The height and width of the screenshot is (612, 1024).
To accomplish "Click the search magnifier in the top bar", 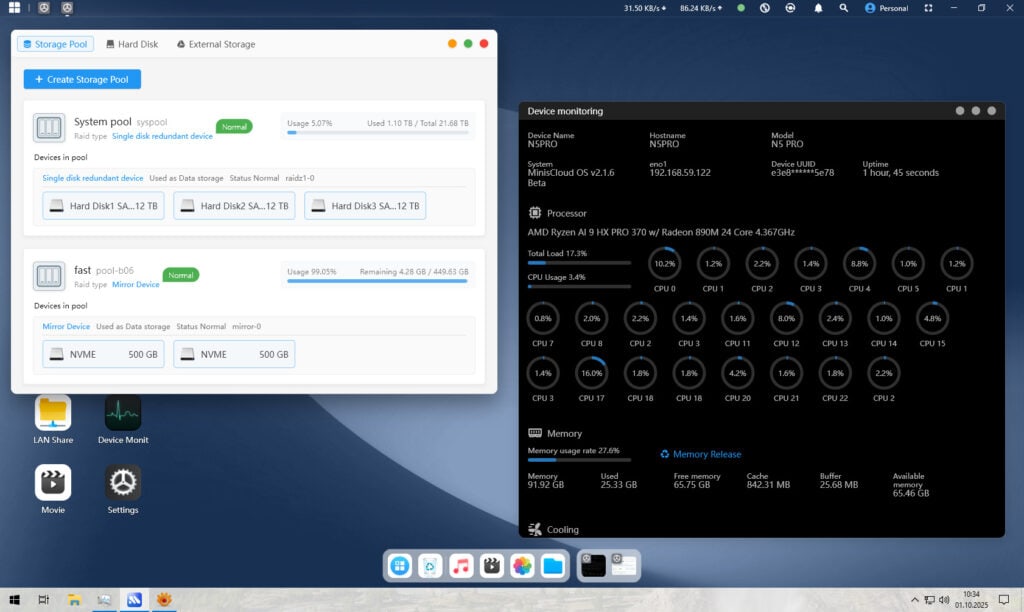I will coord(844,8).
